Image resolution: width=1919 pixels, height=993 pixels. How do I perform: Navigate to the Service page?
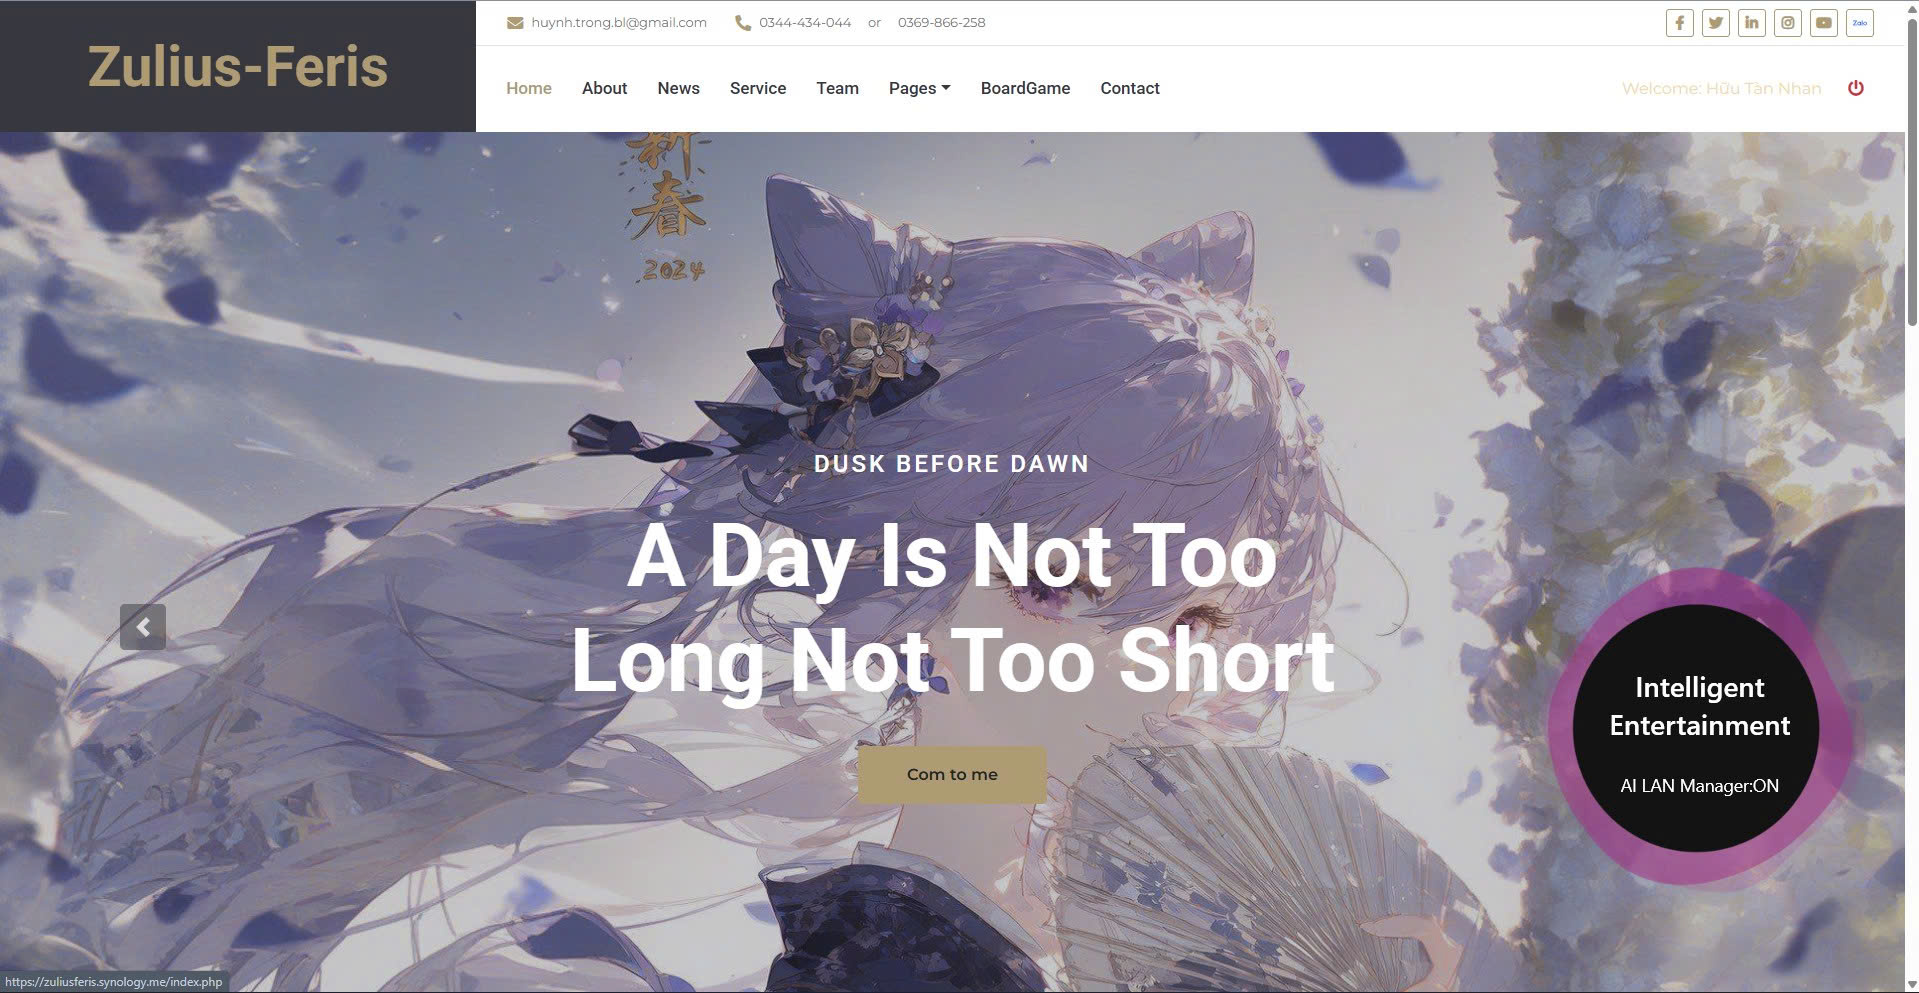pos(758,88)
